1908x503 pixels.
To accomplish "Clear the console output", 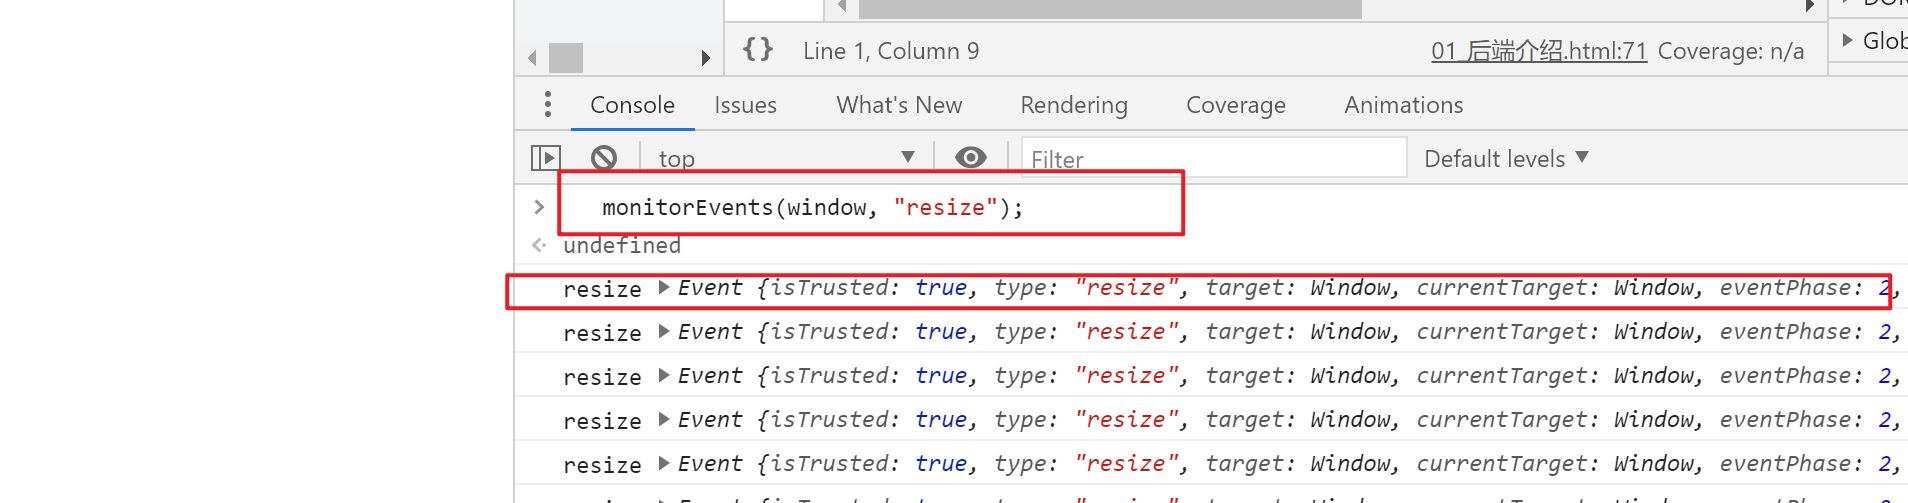I will [x=603, y=158].
